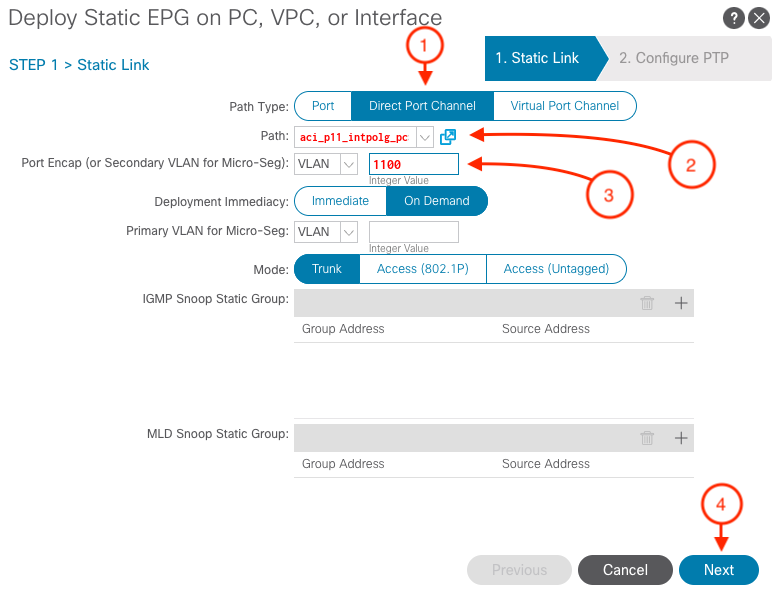Open Primary VLAN for Micro-Seg type dropdown

click(349, 232)
